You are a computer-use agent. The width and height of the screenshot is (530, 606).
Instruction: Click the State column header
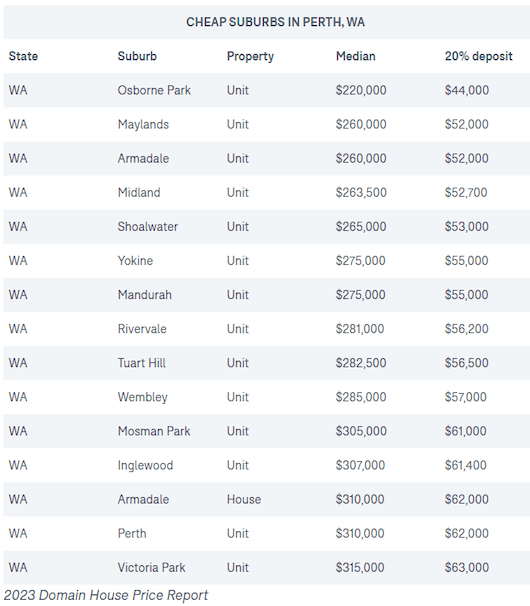click(x=23, y=56)
